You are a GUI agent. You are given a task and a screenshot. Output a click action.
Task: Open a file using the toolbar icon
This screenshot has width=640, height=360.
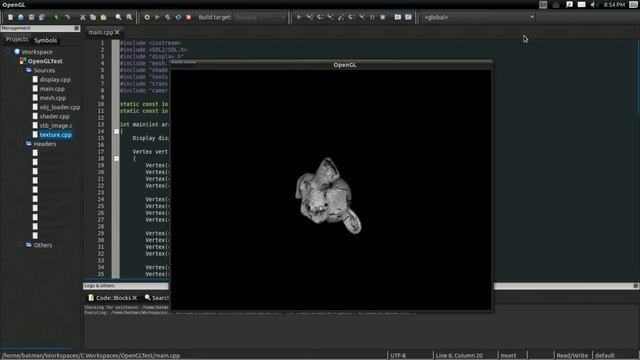[21, 17]
